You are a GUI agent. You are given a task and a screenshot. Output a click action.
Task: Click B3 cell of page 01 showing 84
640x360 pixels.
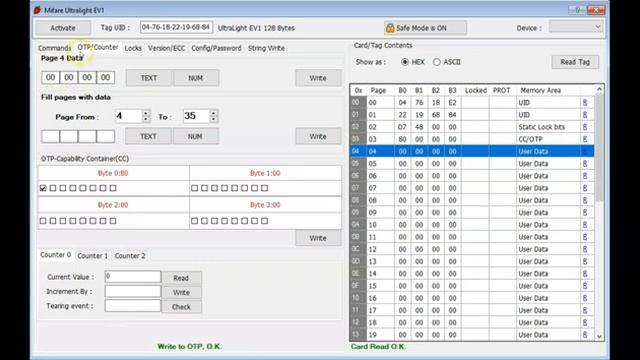[x=452, y=115]
